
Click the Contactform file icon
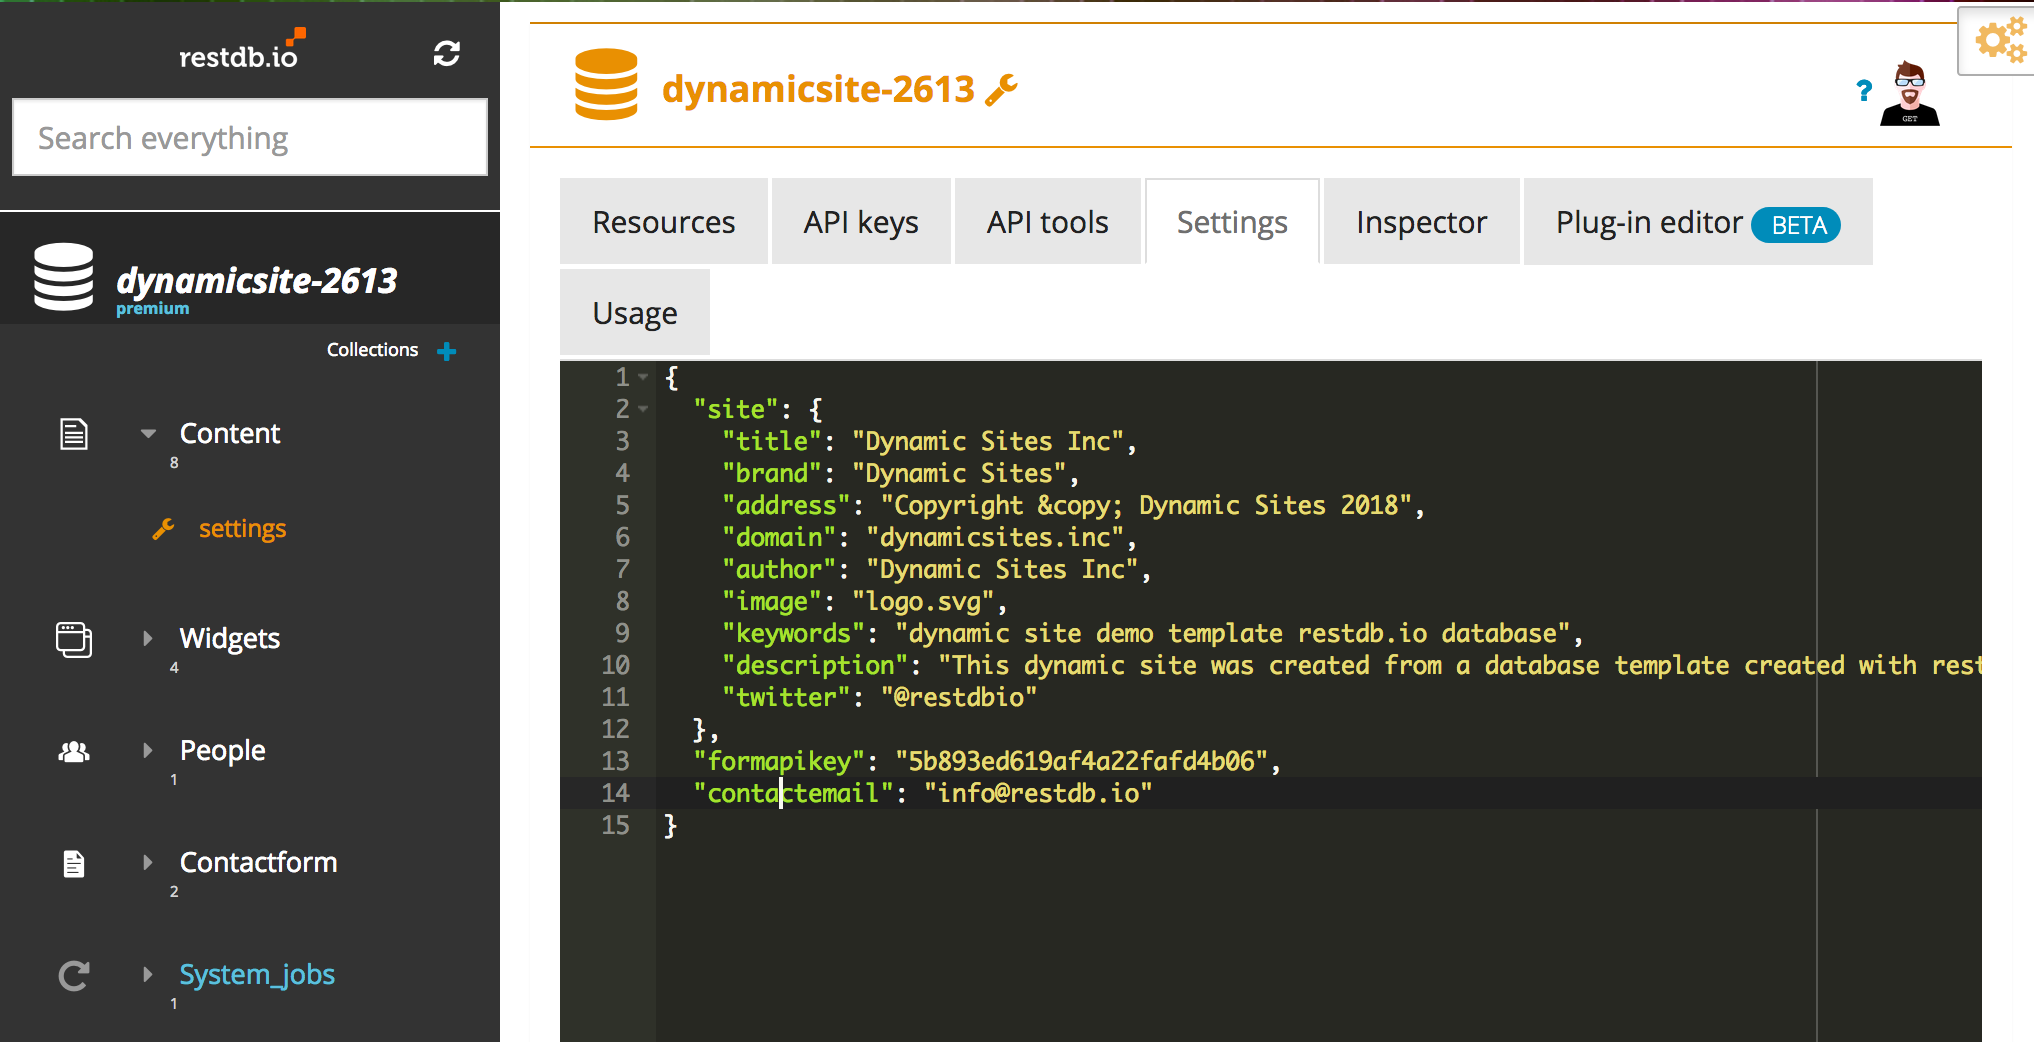[74, 864]
